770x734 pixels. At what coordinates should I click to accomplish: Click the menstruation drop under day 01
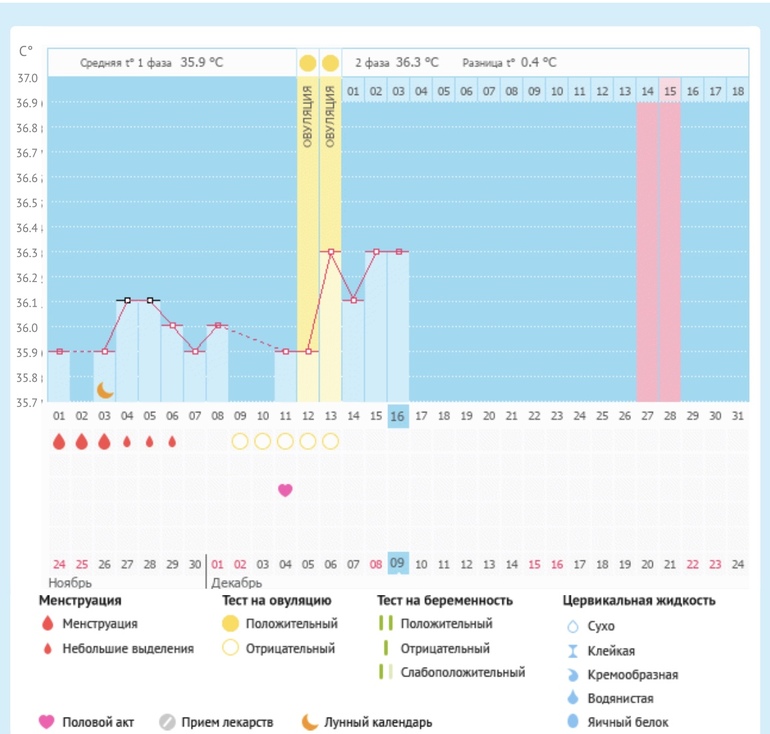(59, 441)
